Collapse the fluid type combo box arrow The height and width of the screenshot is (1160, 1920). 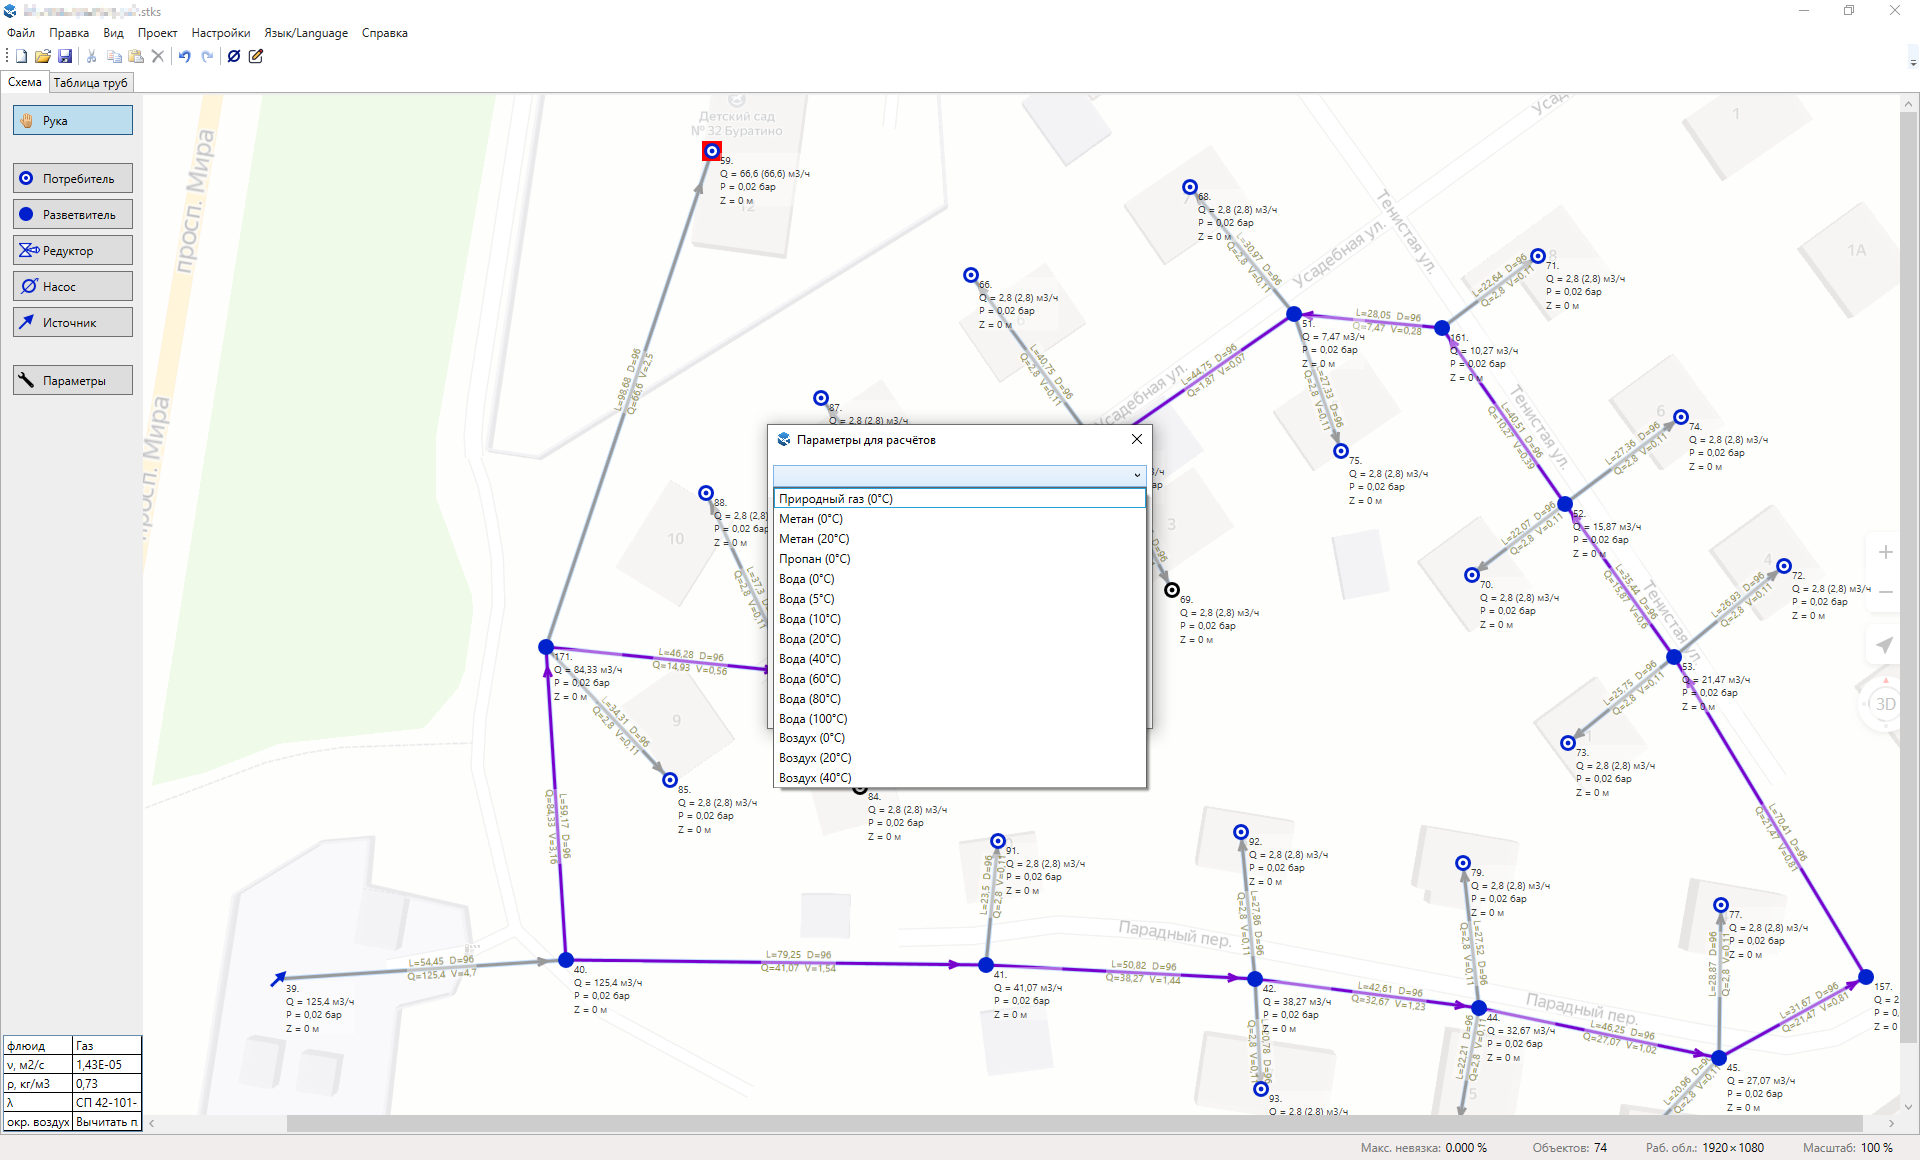(1137, 475)
